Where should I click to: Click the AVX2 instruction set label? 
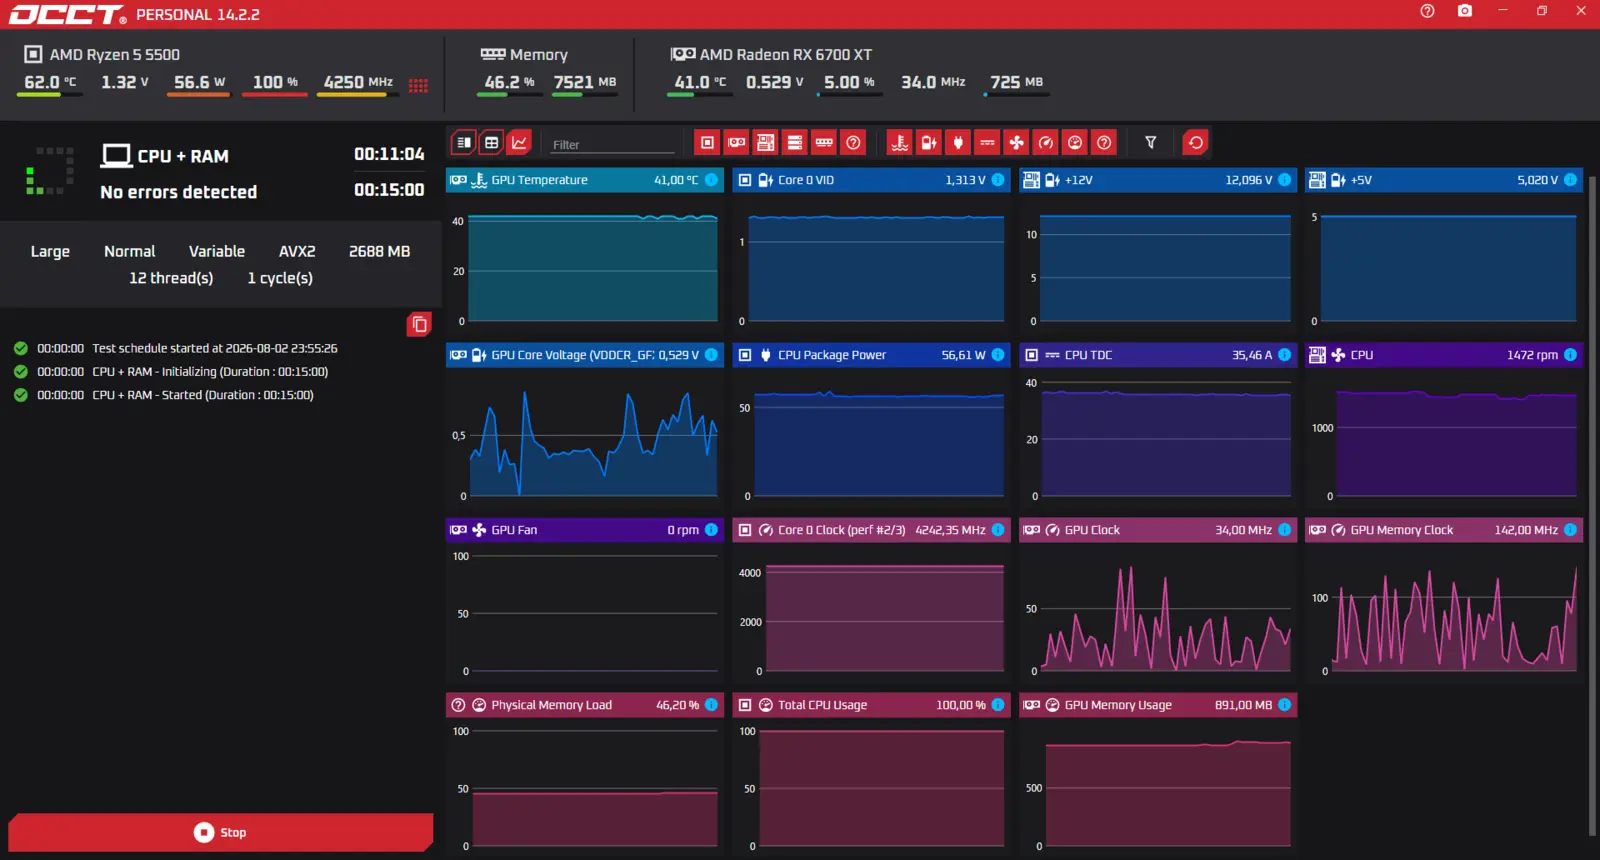tap(297, 251)
